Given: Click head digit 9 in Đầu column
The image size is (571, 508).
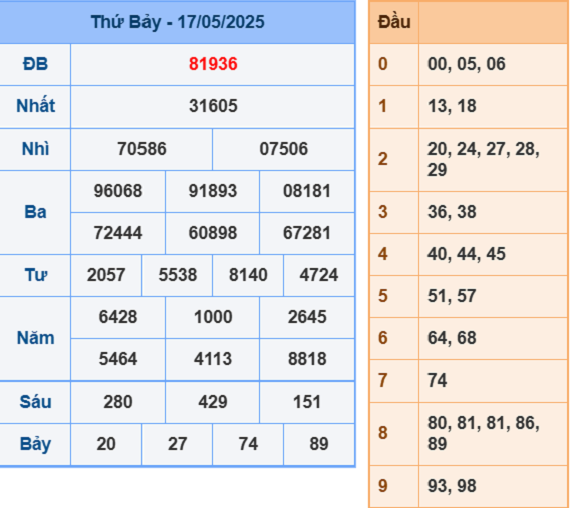Looking at the screenshot, I should coord(382,486).
